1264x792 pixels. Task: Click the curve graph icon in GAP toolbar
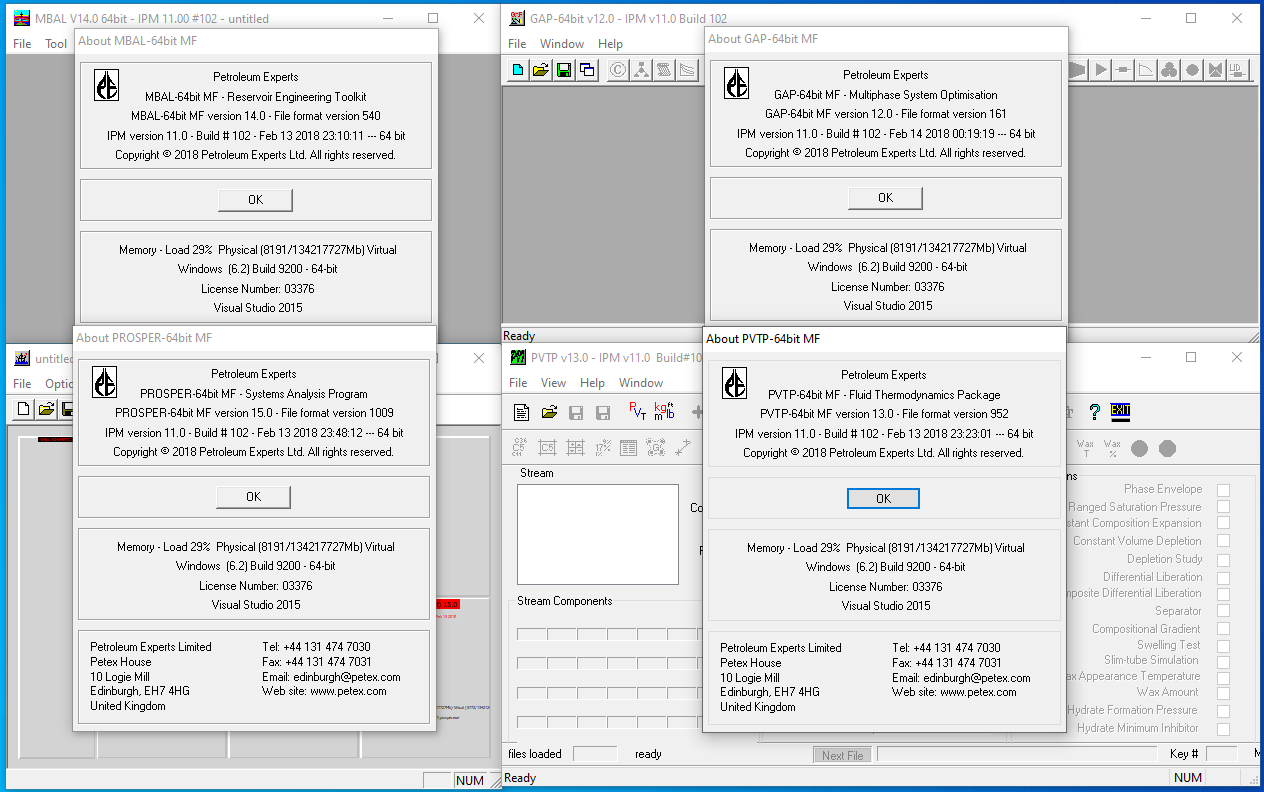1147,70
